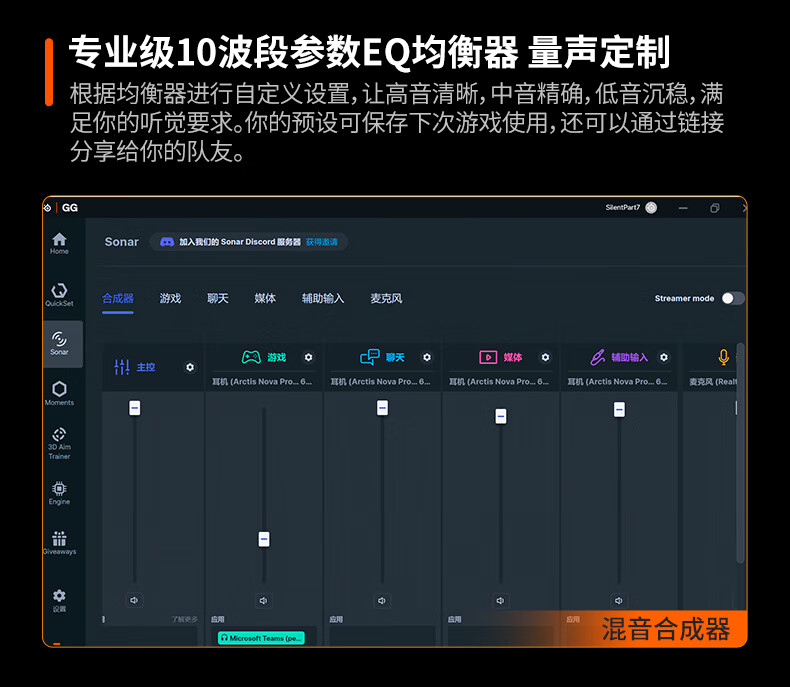Mute the 主控 master channel speaker
Viewport: 790px width, 687px height.
tap(134, 600)
